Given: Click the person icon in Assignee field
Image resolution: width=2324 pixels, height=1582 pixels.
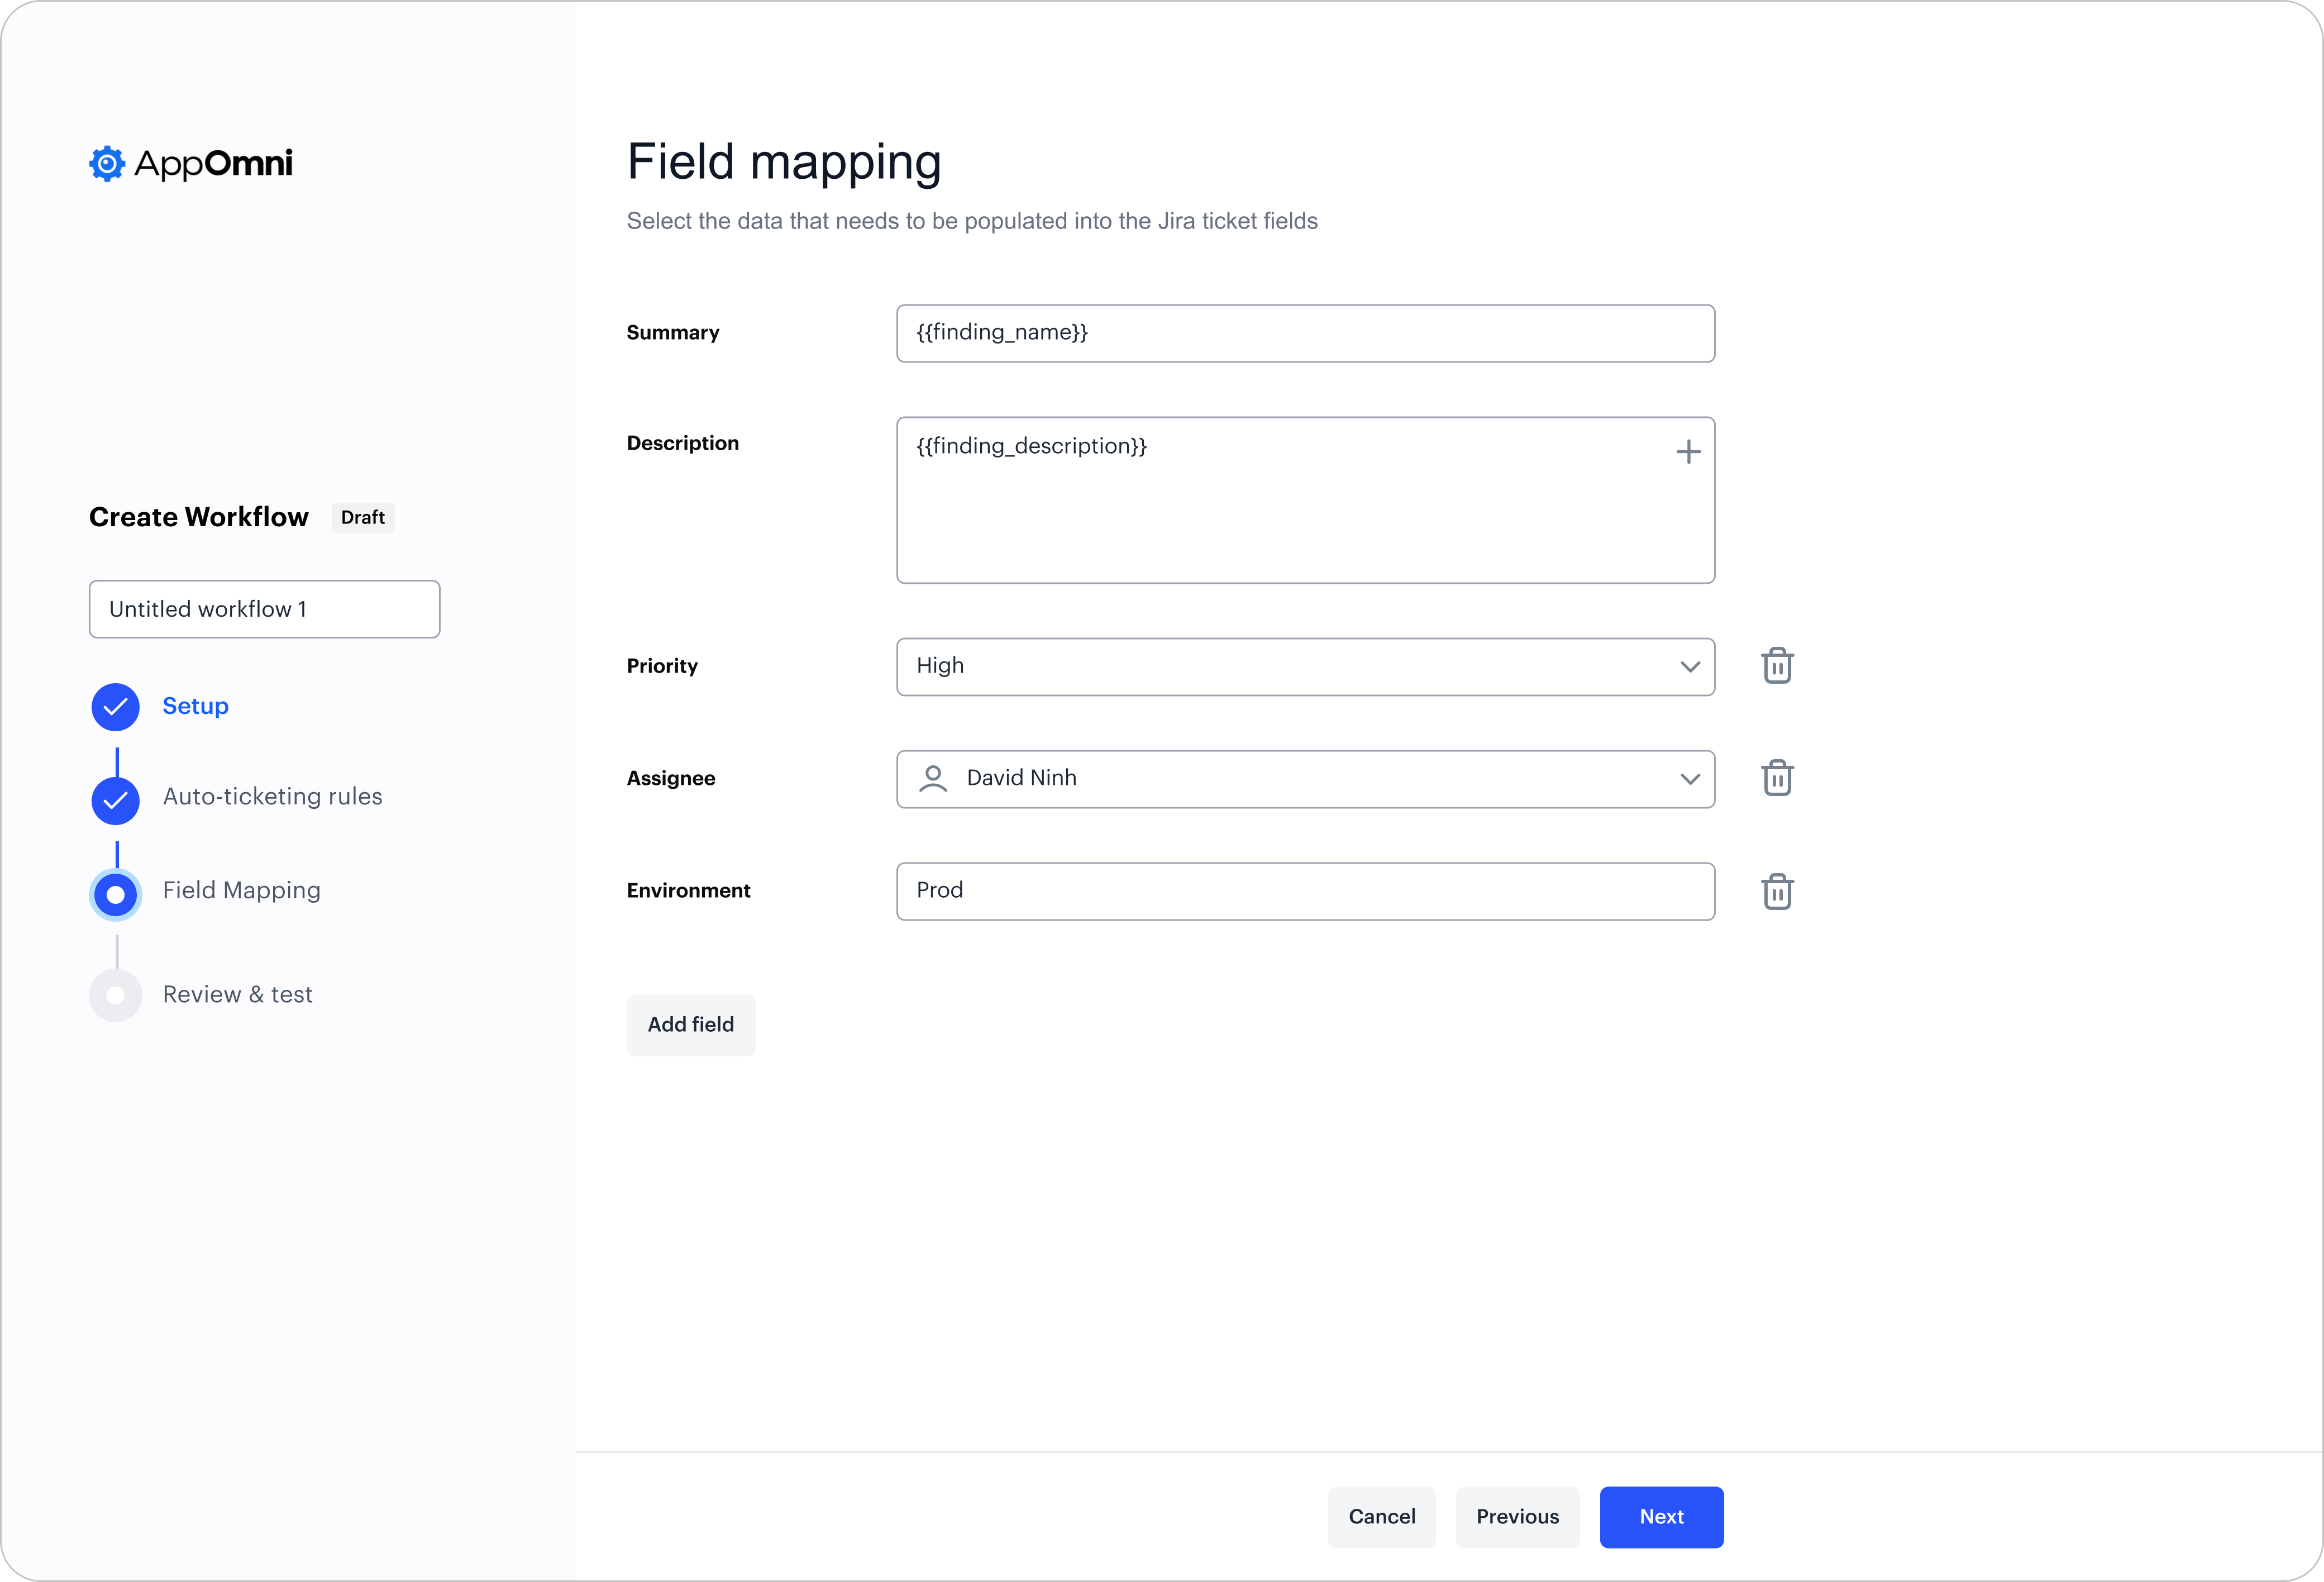Looking at the screenshot, I should coord(932,778).
